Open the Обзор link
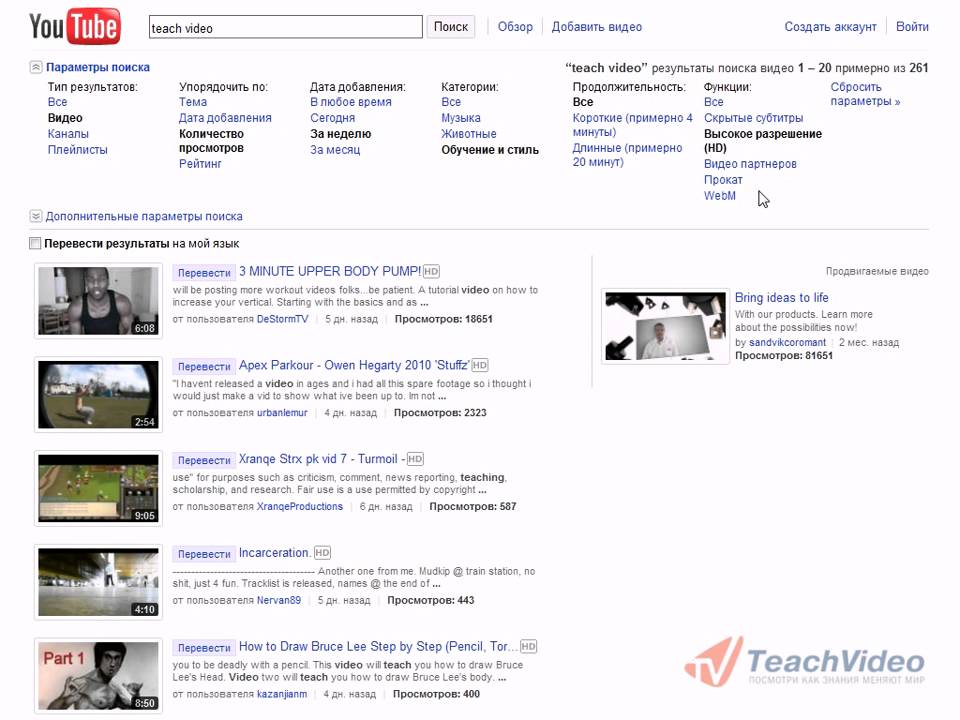Viewport: 960px width, 720px height. click(x=515, y=27)
